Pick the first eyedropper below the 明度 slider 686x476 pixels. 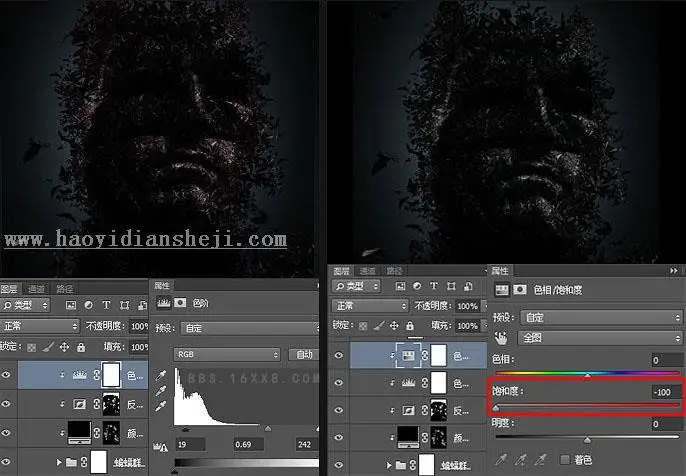501,459
